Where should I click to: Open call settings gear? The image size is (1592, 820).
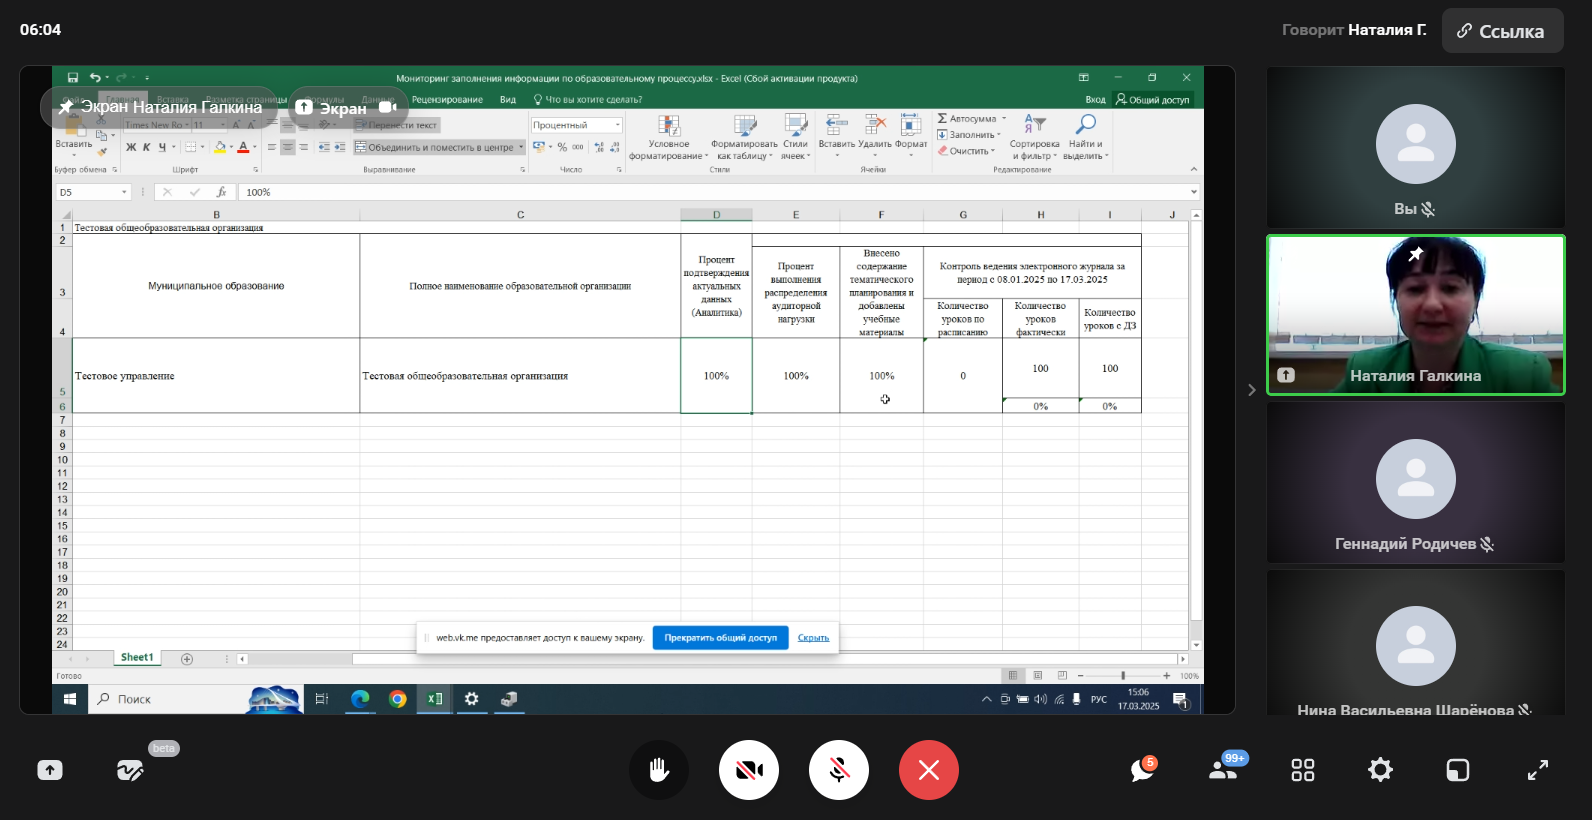(x=1380, y=770)
